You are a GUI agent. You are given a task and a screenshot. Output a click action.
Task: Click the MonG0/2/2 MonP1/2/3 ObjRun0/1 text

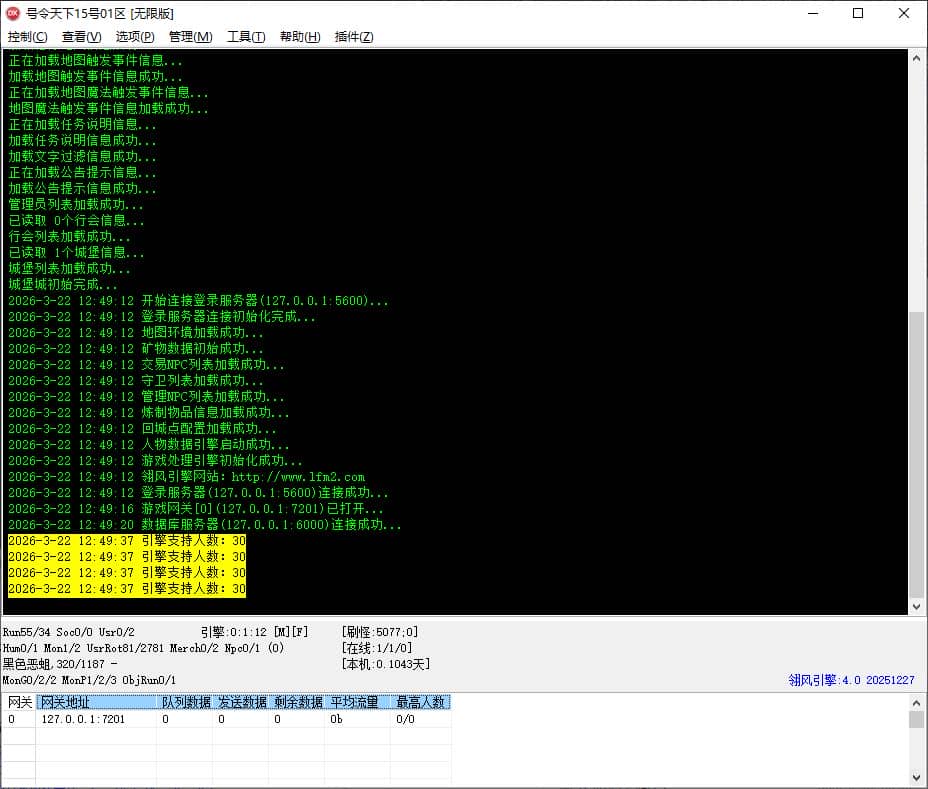(x=89, y=680)
